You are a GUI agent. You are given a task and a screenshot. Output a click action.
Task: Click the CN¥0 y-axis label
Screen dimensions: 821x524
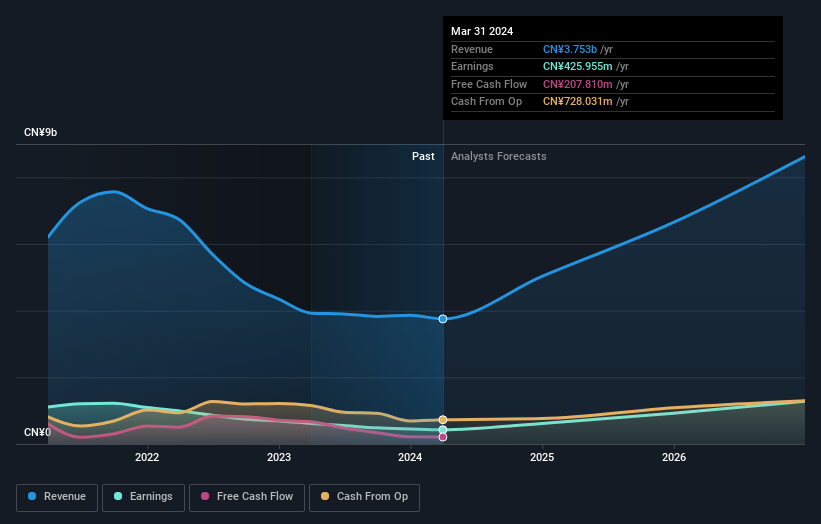pos(38,432)
